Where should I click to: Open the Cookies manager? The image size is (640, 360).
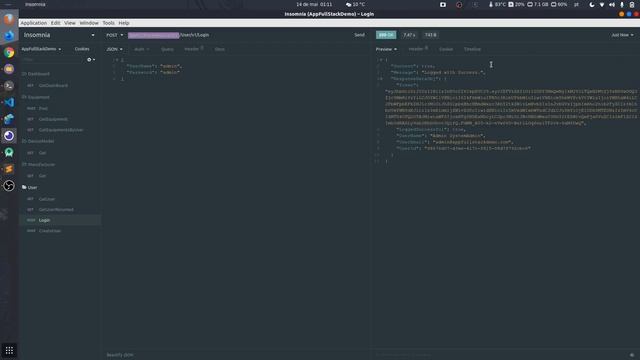[x=82, y=49]
